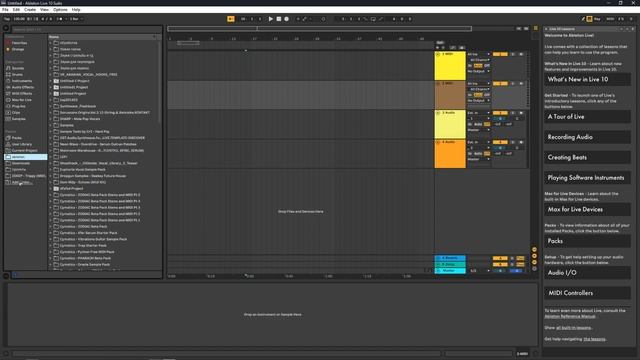The width and height of the screenshot is (640, 360).
Task: Click the browser search field
Action: pos(86,29)
